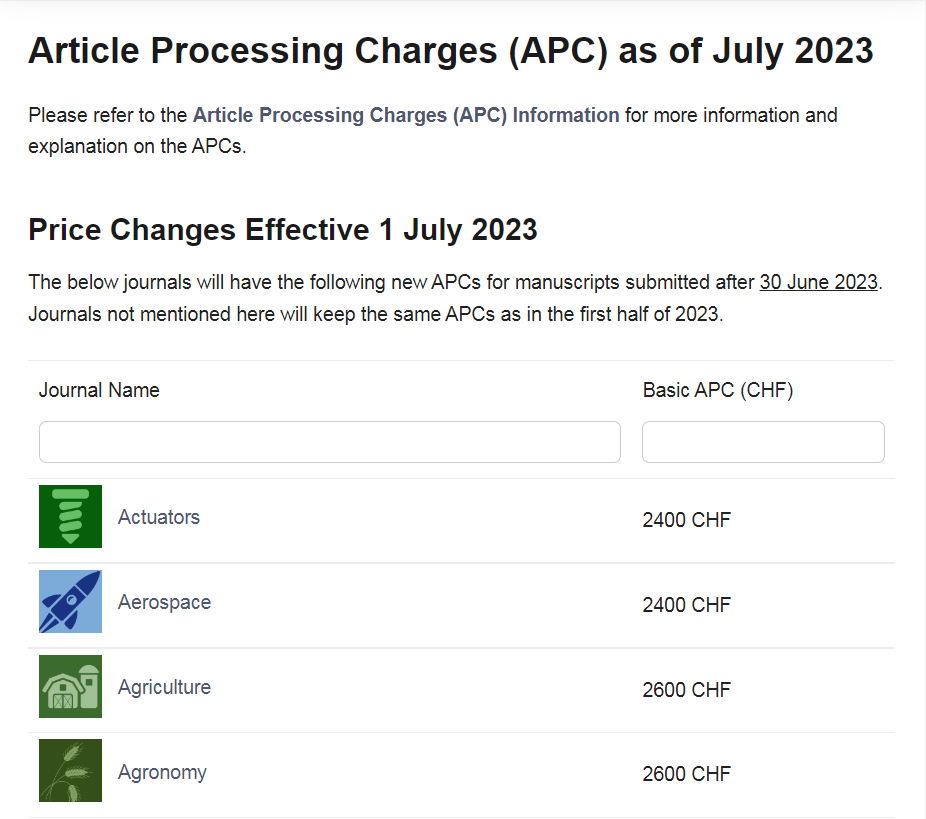
Task: Click the underlined 30 June 2023 text
Action: click(x=819, y=282)
